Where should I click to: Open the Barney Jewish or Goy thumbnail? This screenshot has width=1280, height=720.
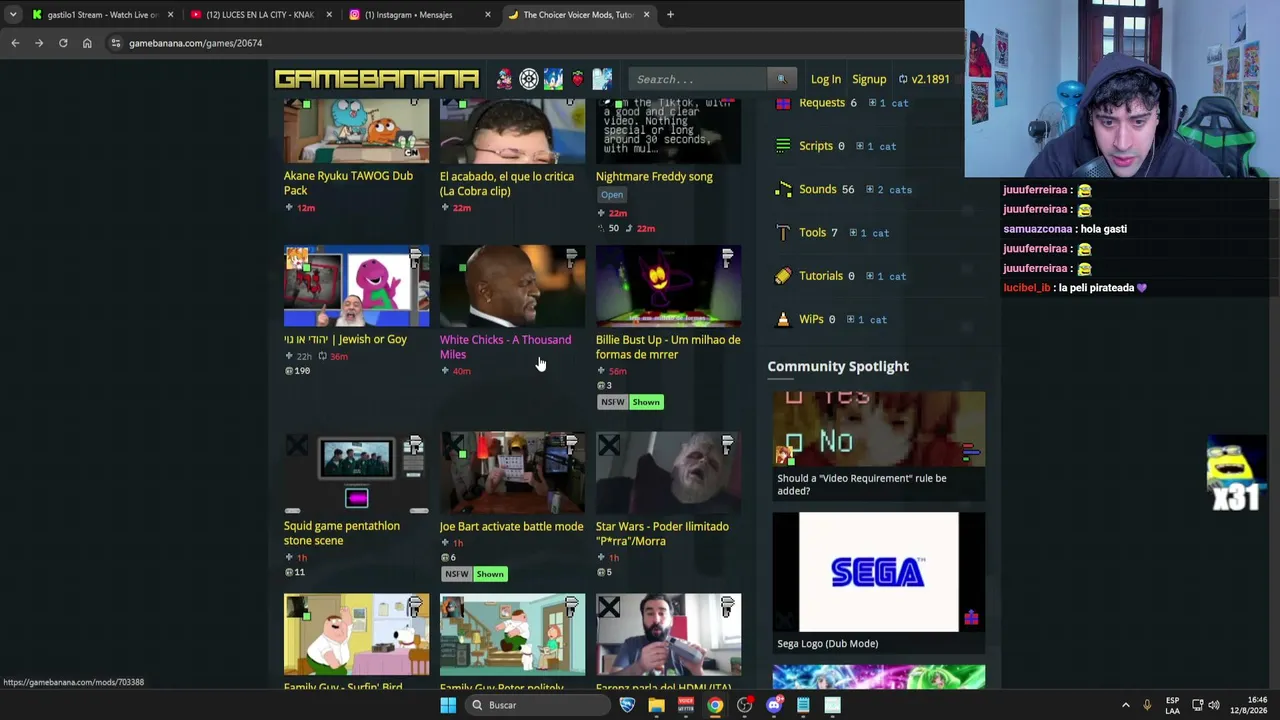coord(356,286)
